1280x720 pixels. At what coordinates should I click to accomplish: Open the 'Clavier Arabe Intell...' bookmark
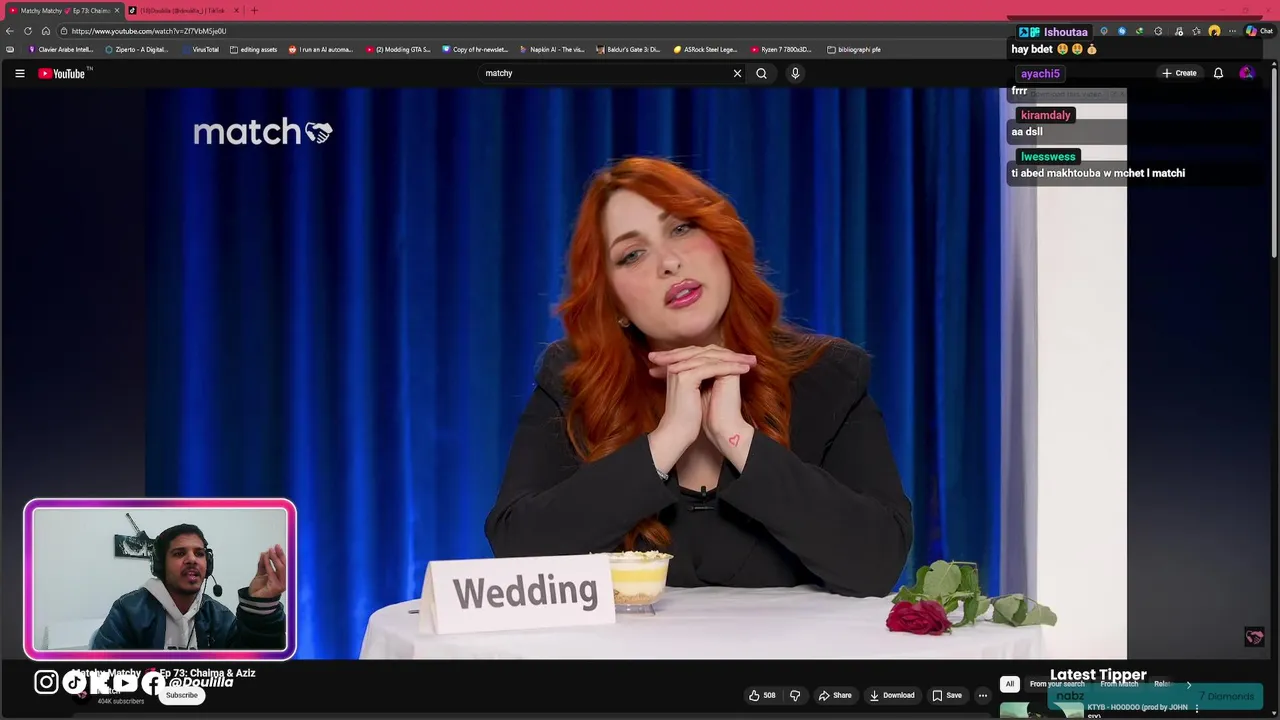click(61, 49)
